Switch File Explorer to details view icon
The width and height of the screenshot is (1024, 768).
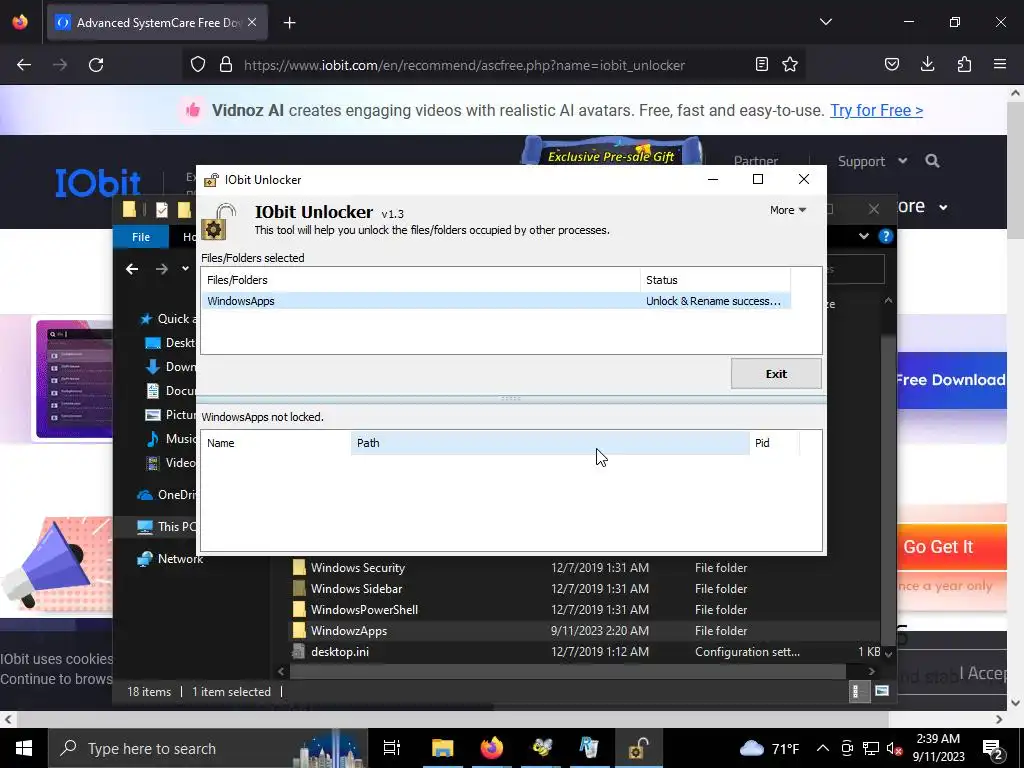click(x=859, y=692)
